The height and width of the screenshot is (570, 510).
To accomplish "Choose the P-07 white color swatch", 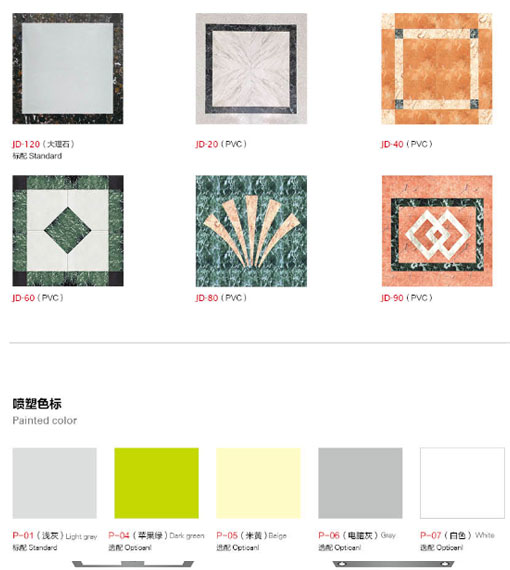I will click(x=462, y=483).
